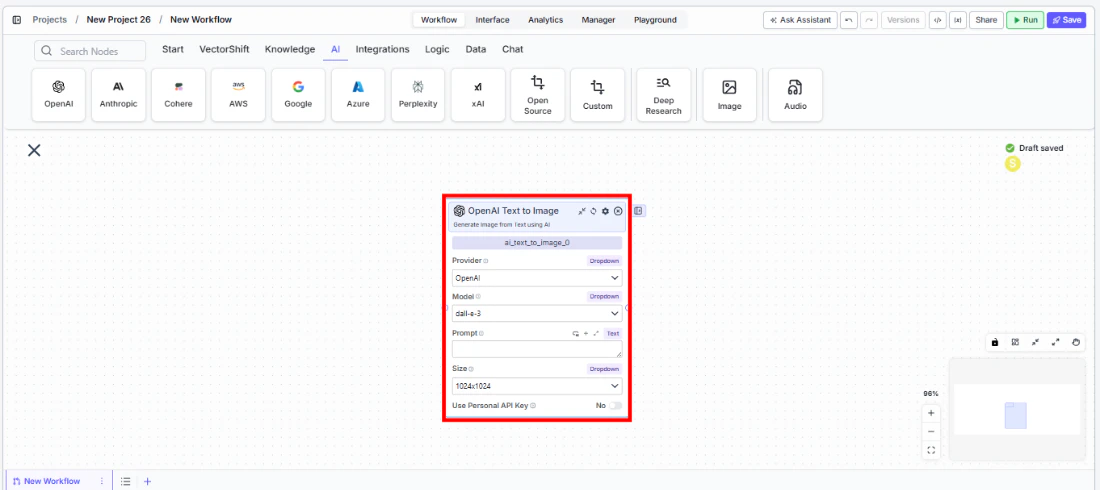Click the Search Nodes field
Viewport: 1100px width, 490px height.
point(90,51)
